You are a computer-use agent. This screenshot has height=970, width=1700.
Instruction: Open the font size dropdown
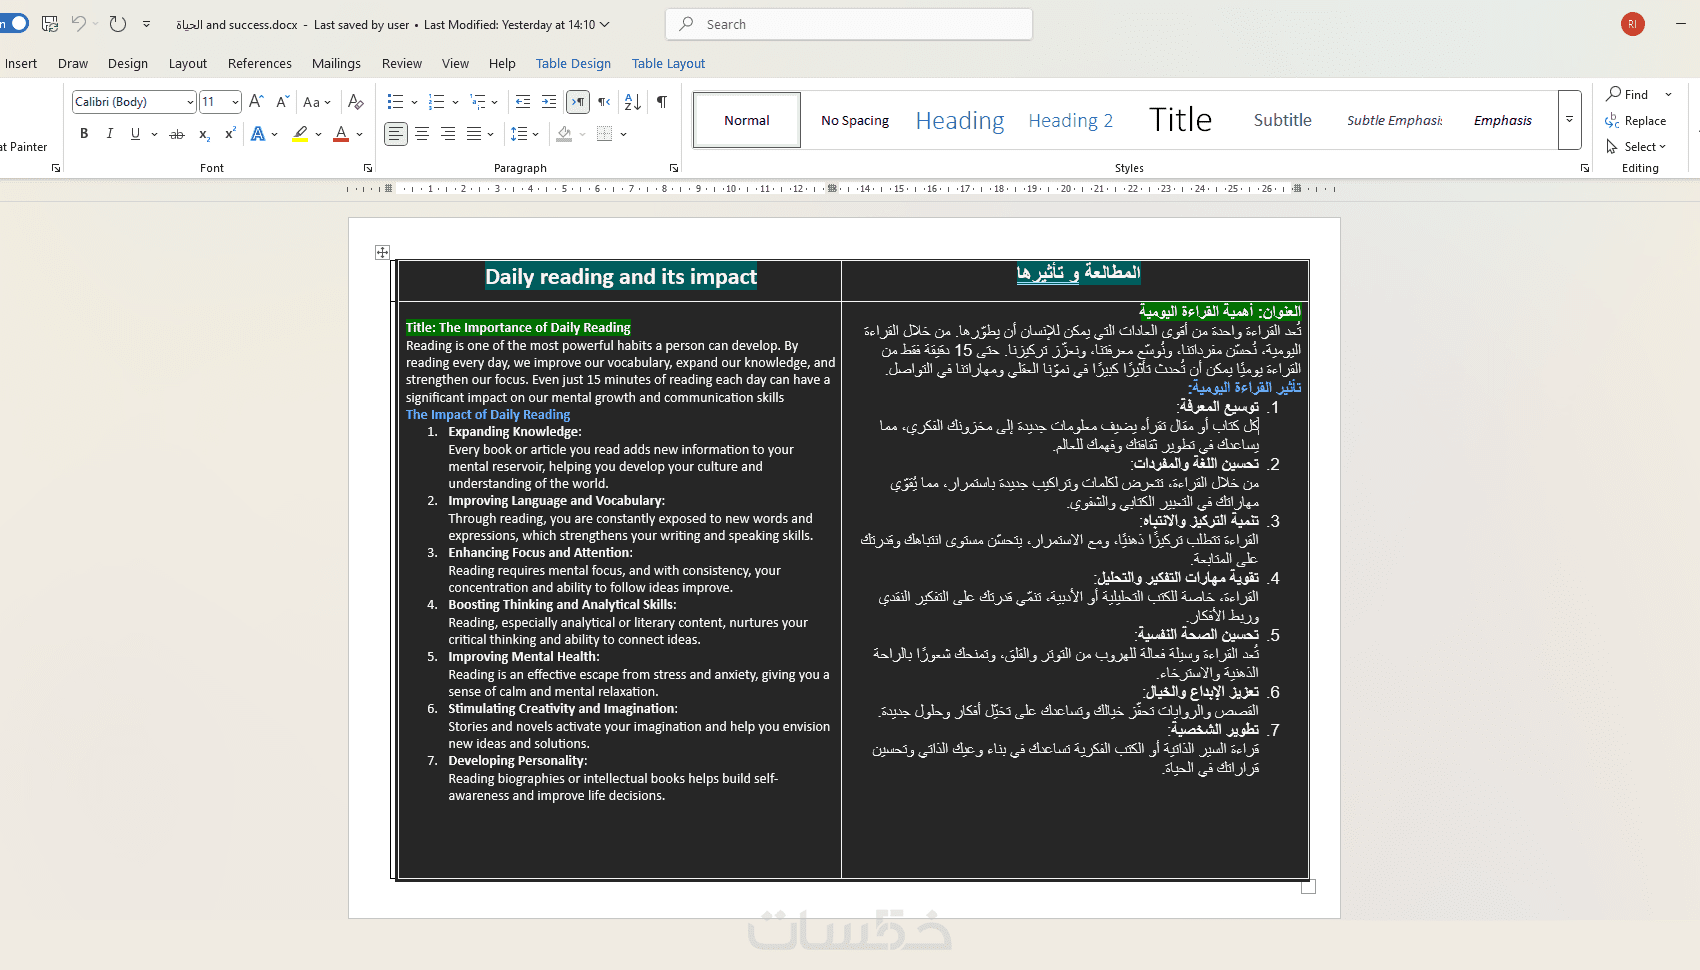pos(235,102)
